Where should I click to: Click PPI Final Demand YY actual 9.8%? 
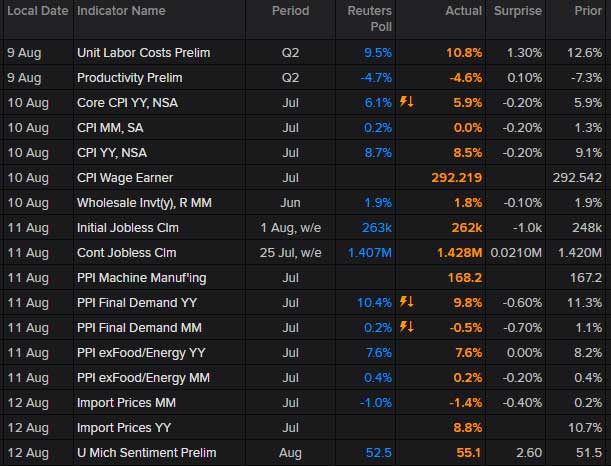[x=468, y=303]
